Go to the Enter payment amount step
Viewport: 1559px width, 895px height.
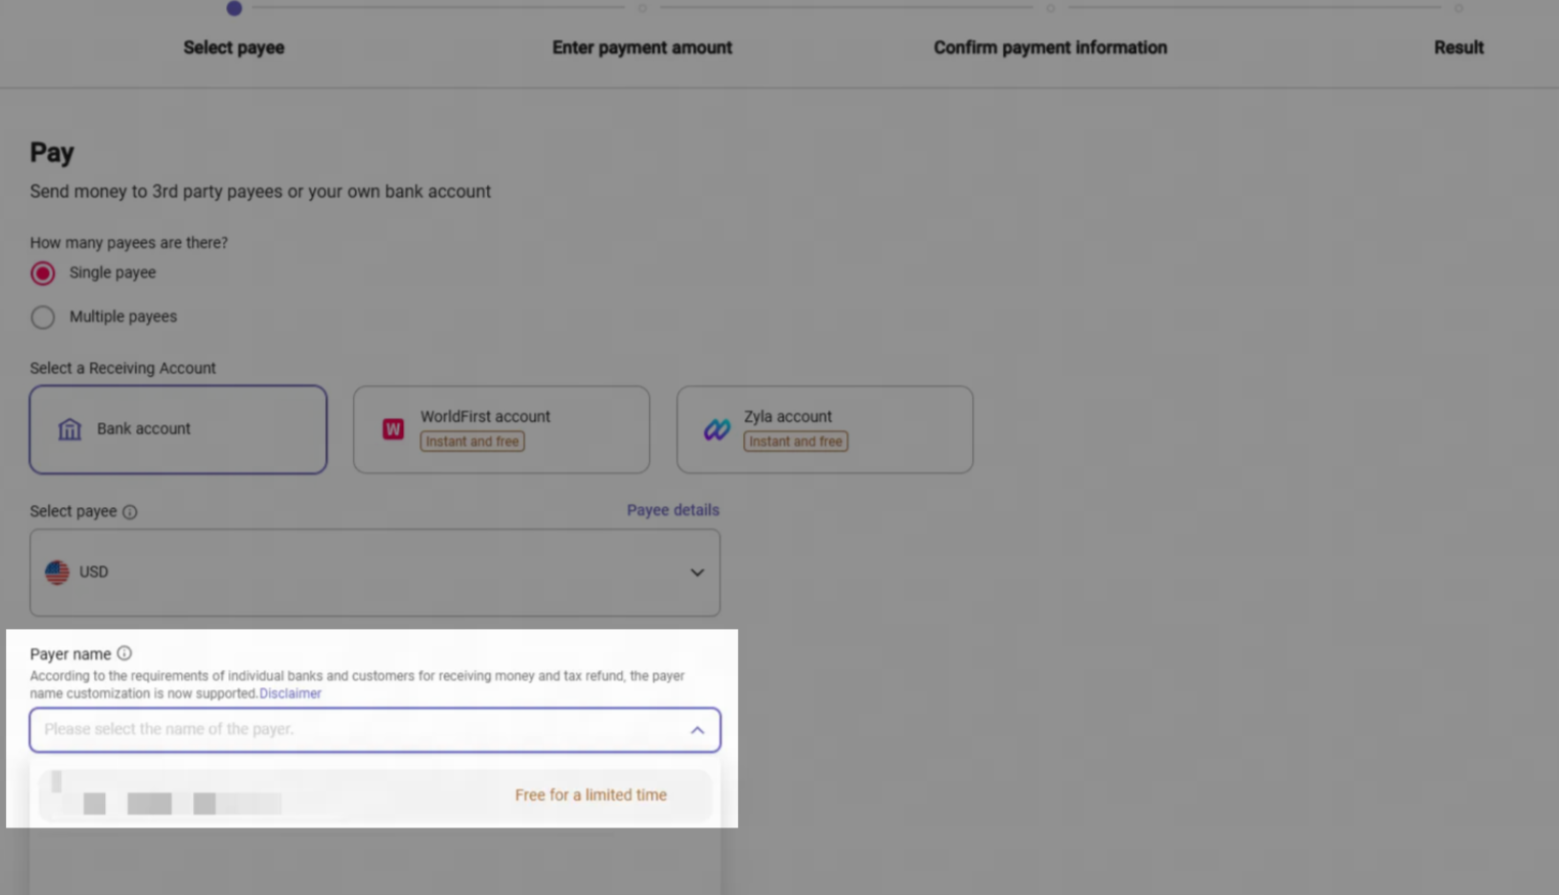pos(642,47)
